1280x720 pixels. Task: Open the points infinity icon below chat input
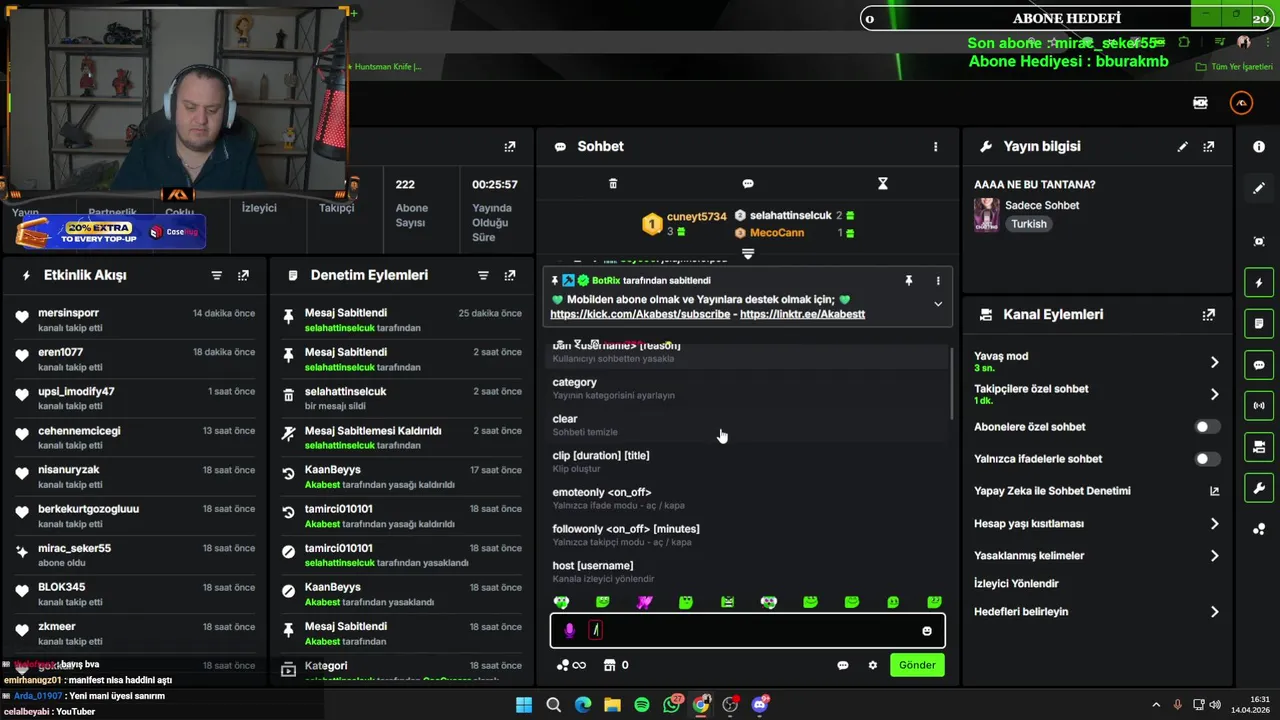571,665
